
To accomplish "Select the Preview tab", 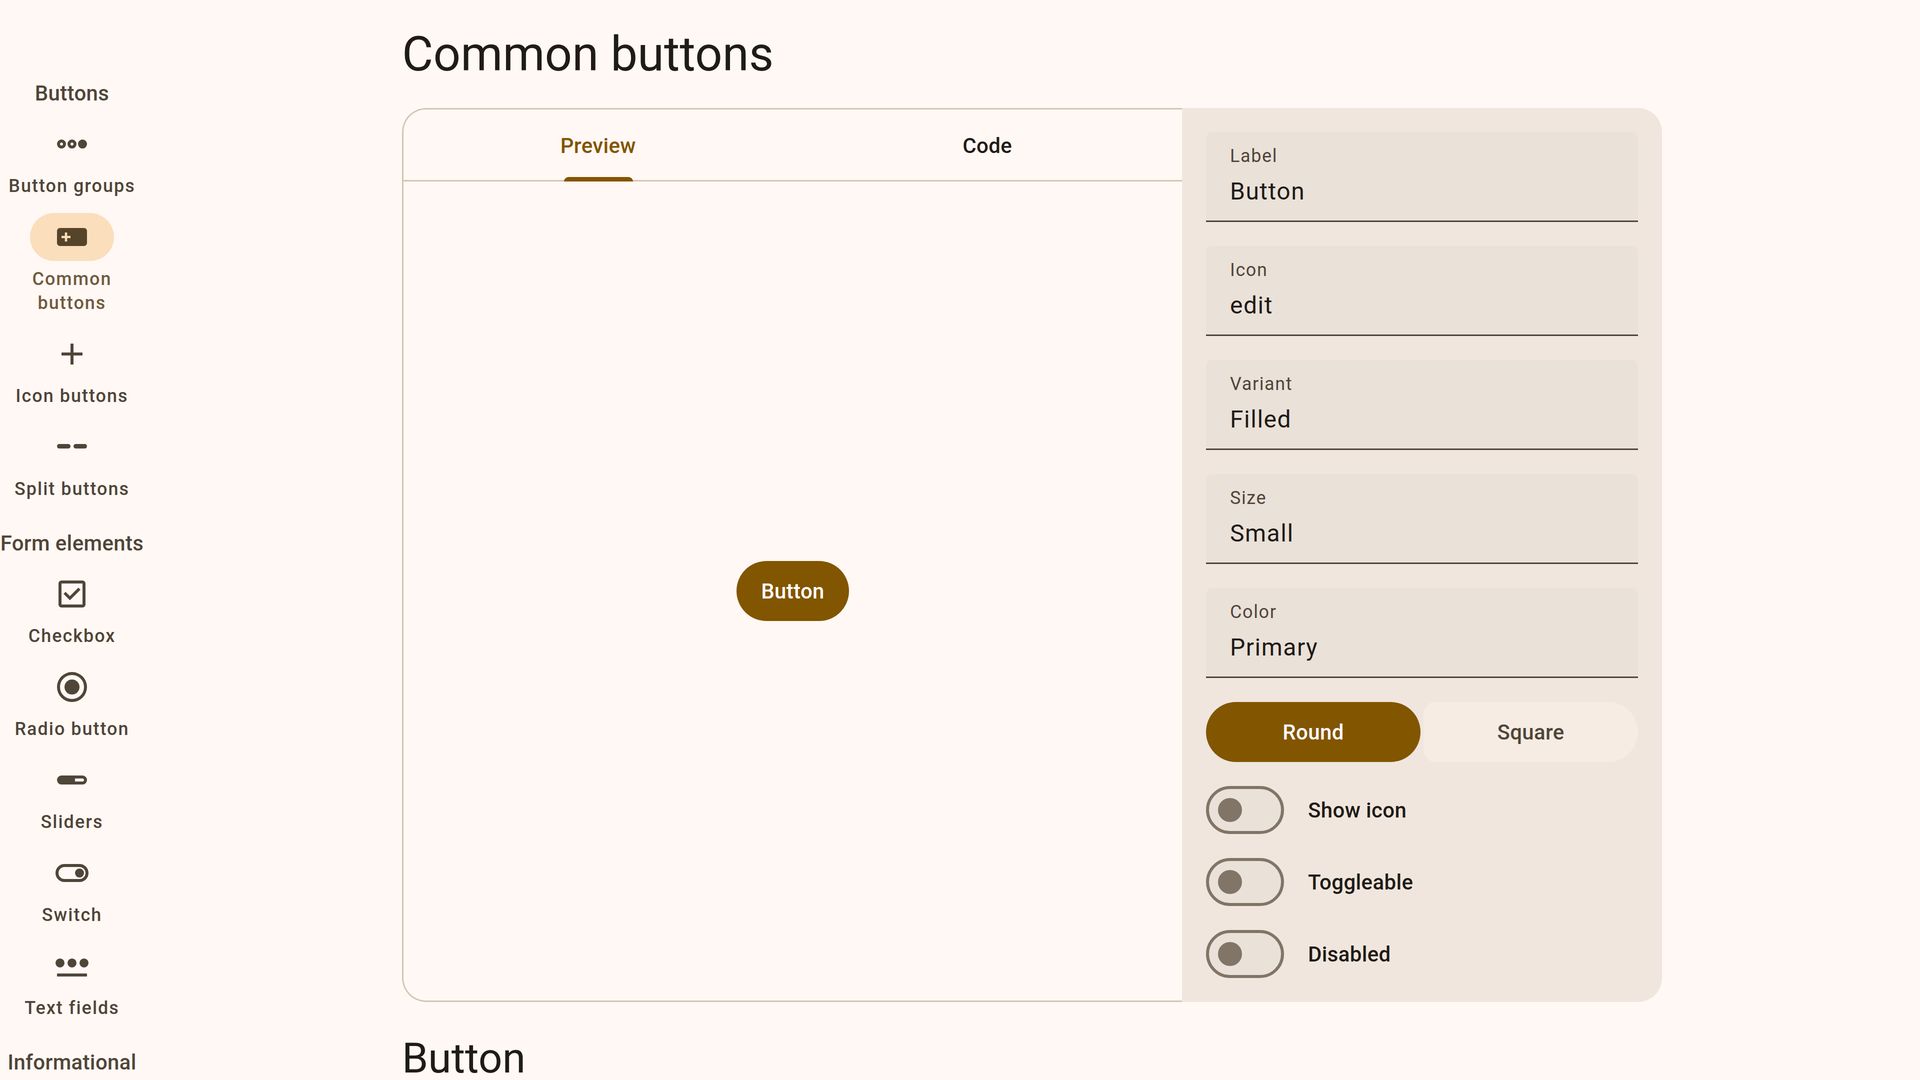I will tap(598, 146).
